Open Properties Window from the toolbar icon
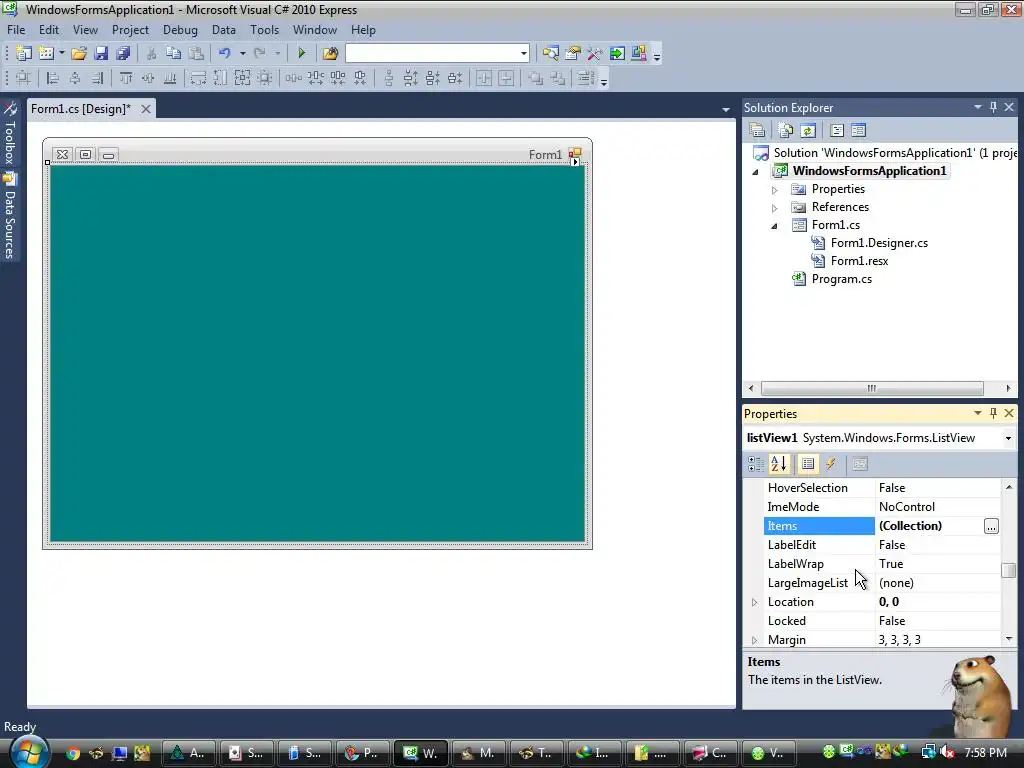The height and width of the screenshot is (768, 1024). pyautogui.click(x=573, y=54)
